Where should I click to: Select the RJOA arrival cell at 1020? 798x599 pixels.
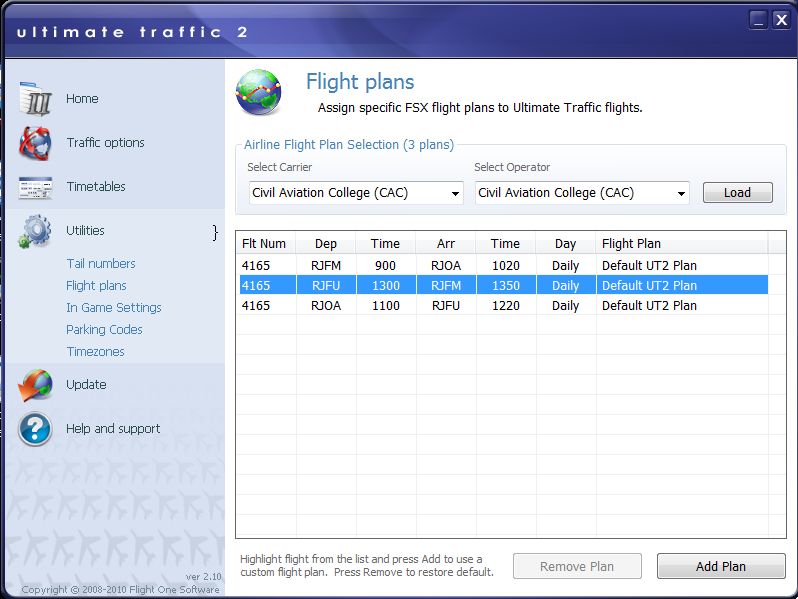[x=446, y=266]
